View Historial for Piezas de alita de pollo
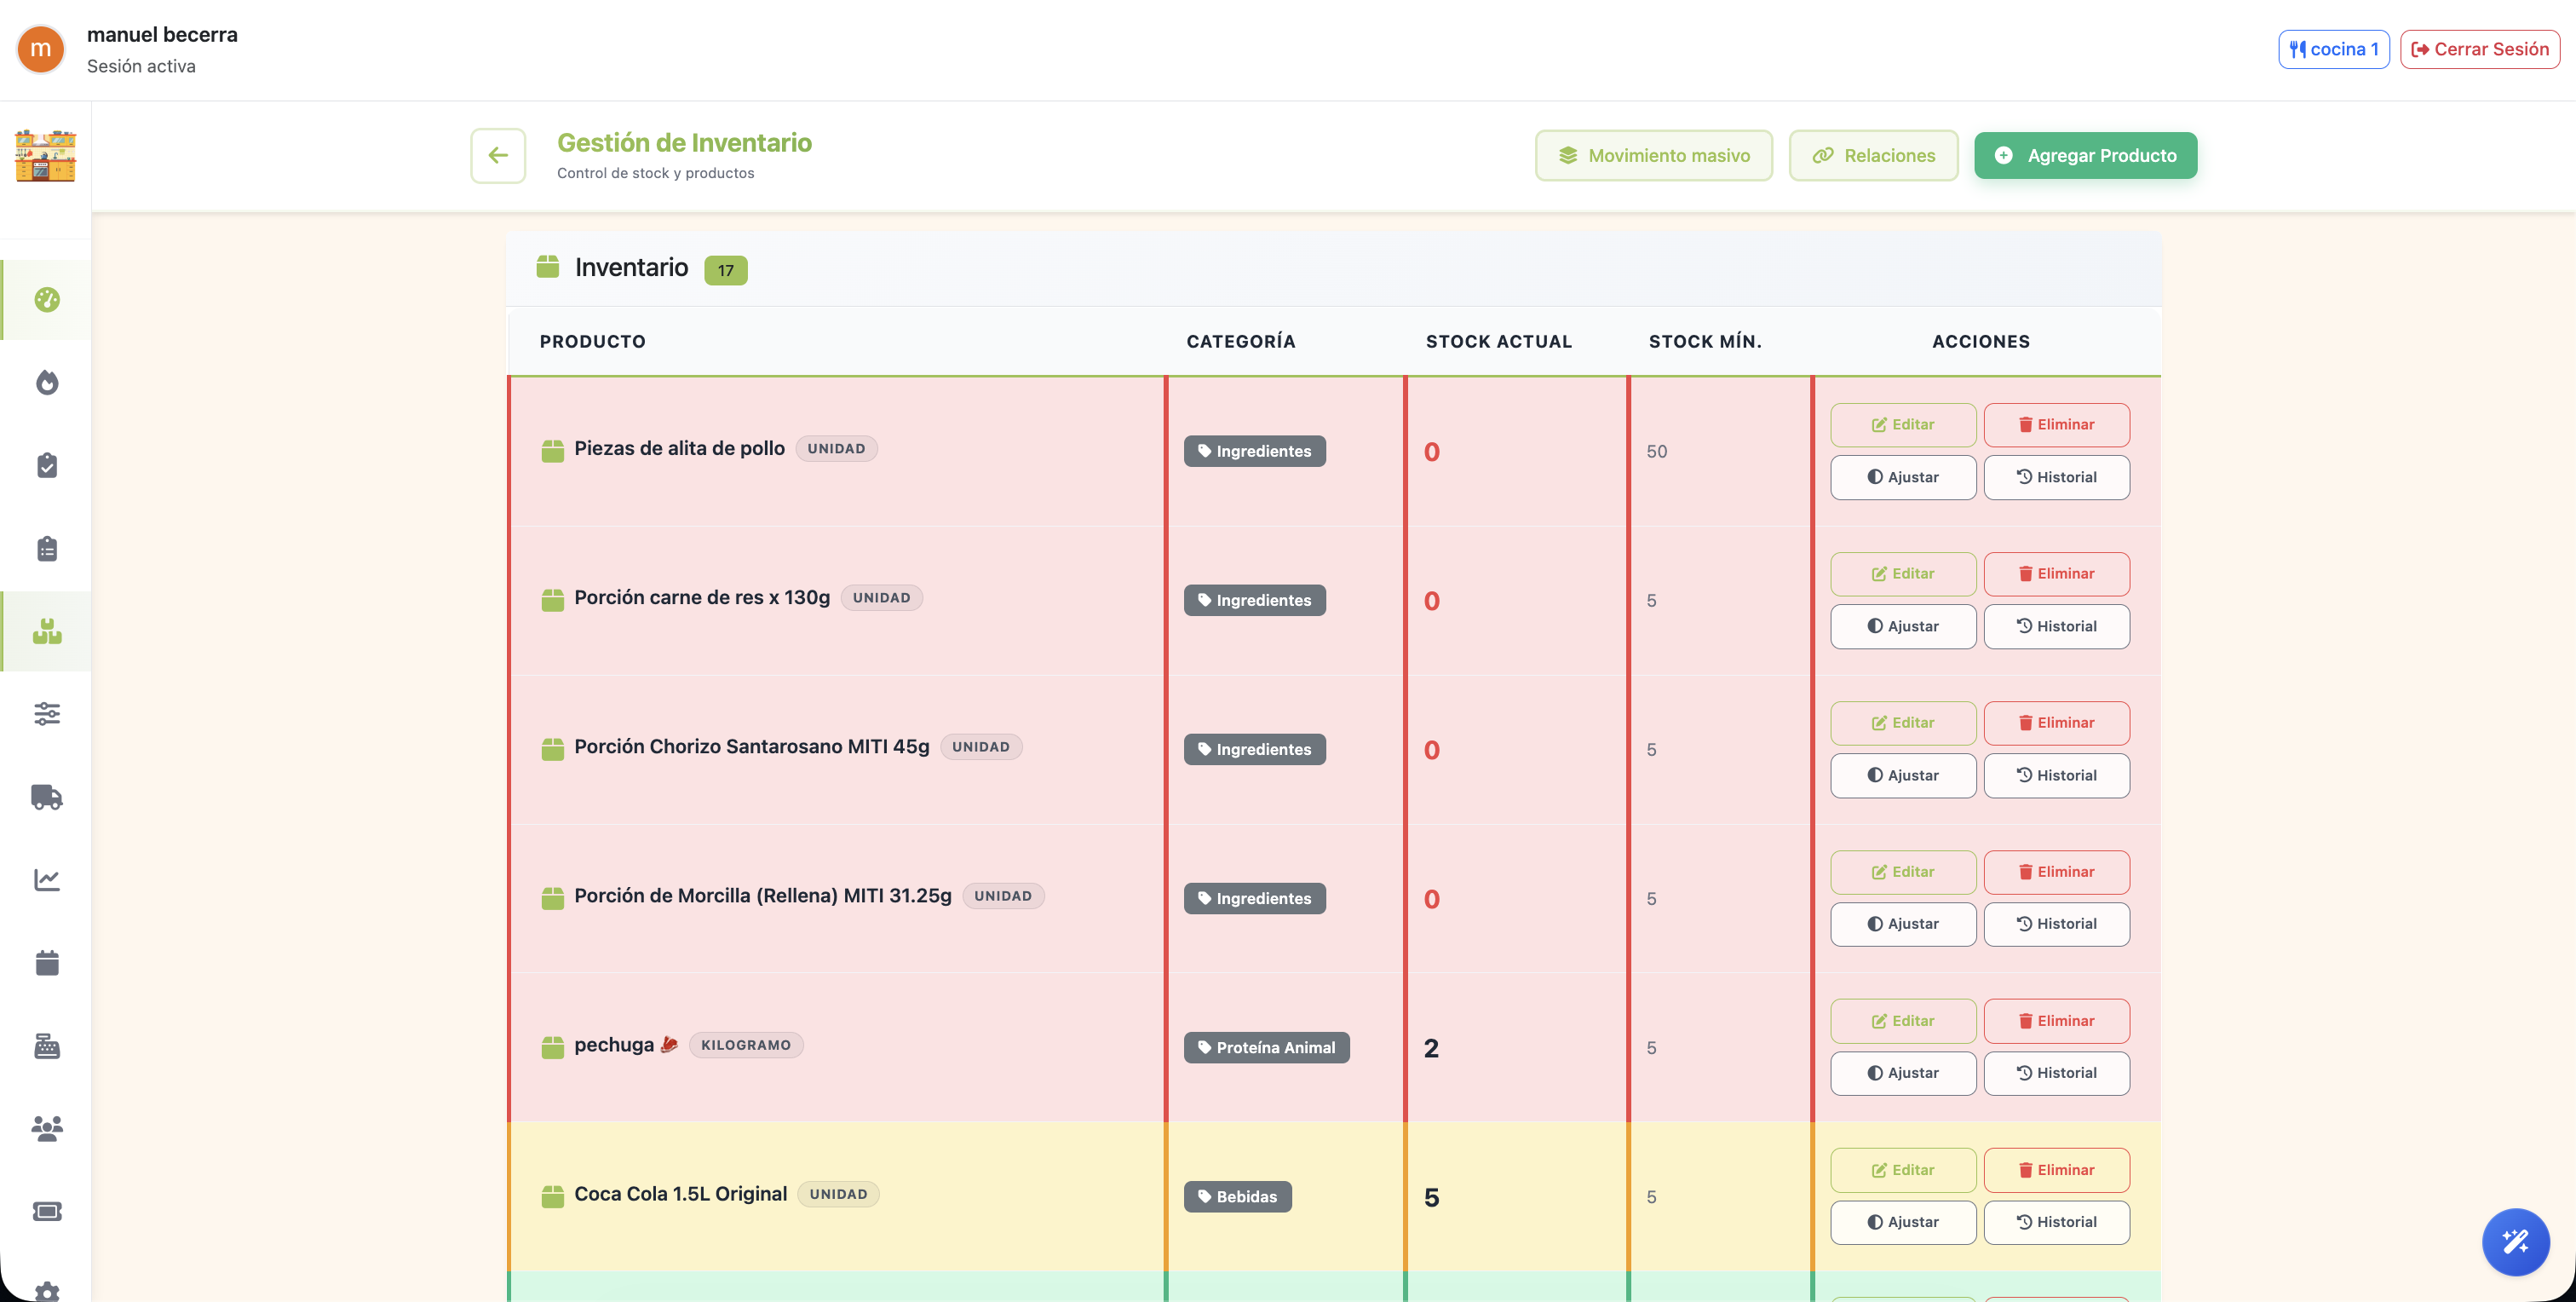2576x1302 pixels. click(x=2056, y=477)
